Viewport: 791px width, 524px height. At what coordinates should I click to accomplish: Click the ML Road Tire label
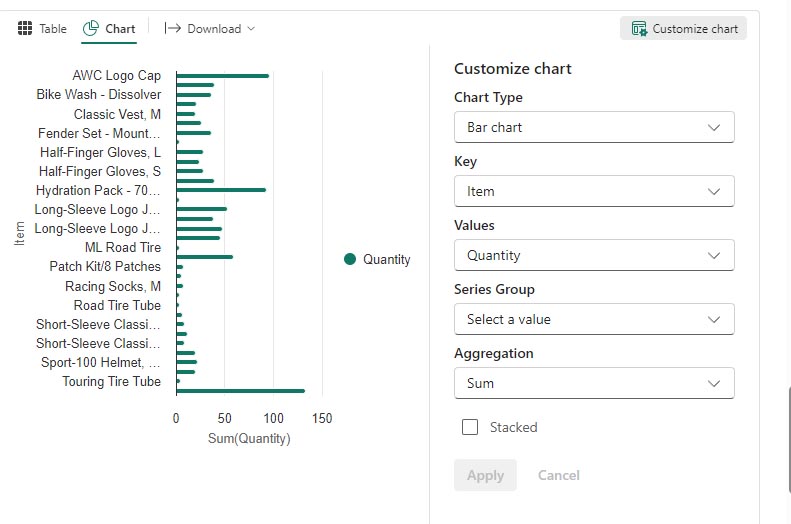coord(123,248)
